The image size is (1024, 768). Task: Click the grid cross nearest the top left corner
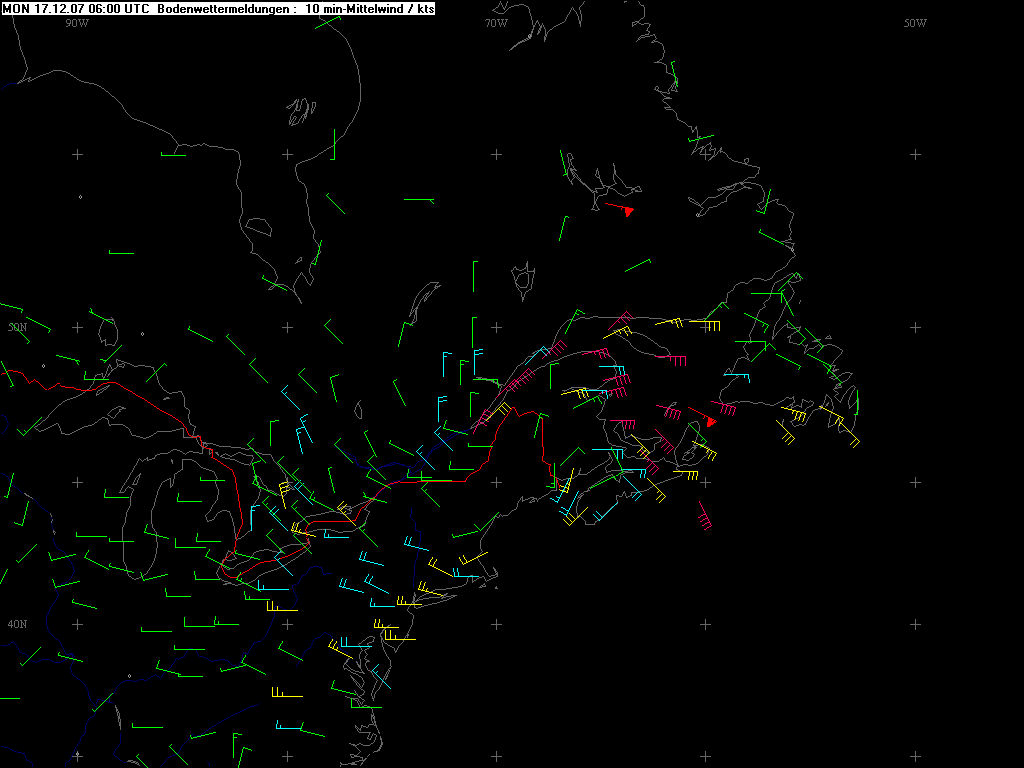pos(78,154)
